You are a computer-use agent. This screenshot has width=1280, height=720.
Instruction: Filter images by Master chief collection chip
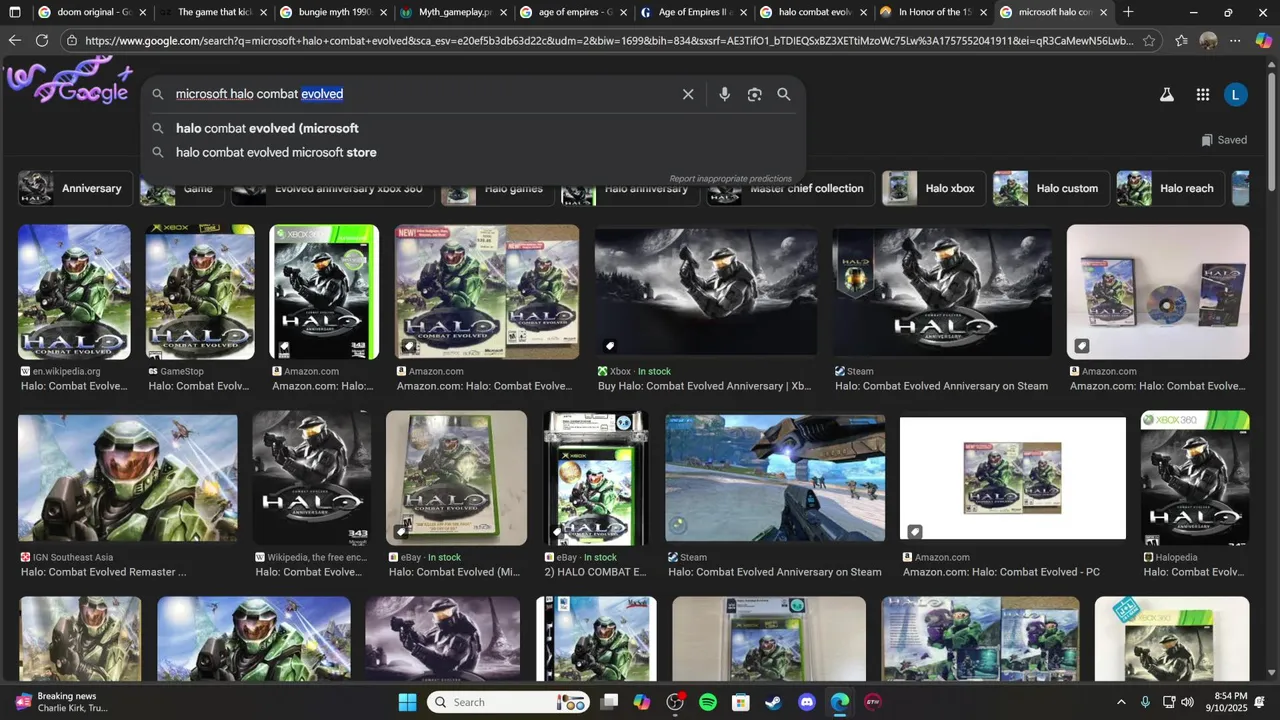pyautogui.click(x=790, y=188)
